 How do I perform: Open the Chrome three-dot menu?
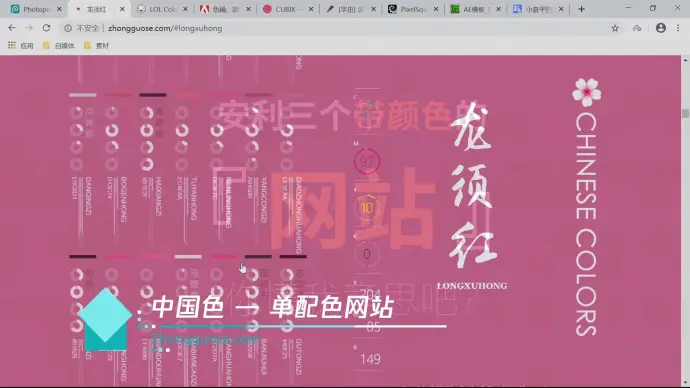click(x=678, y=28)
